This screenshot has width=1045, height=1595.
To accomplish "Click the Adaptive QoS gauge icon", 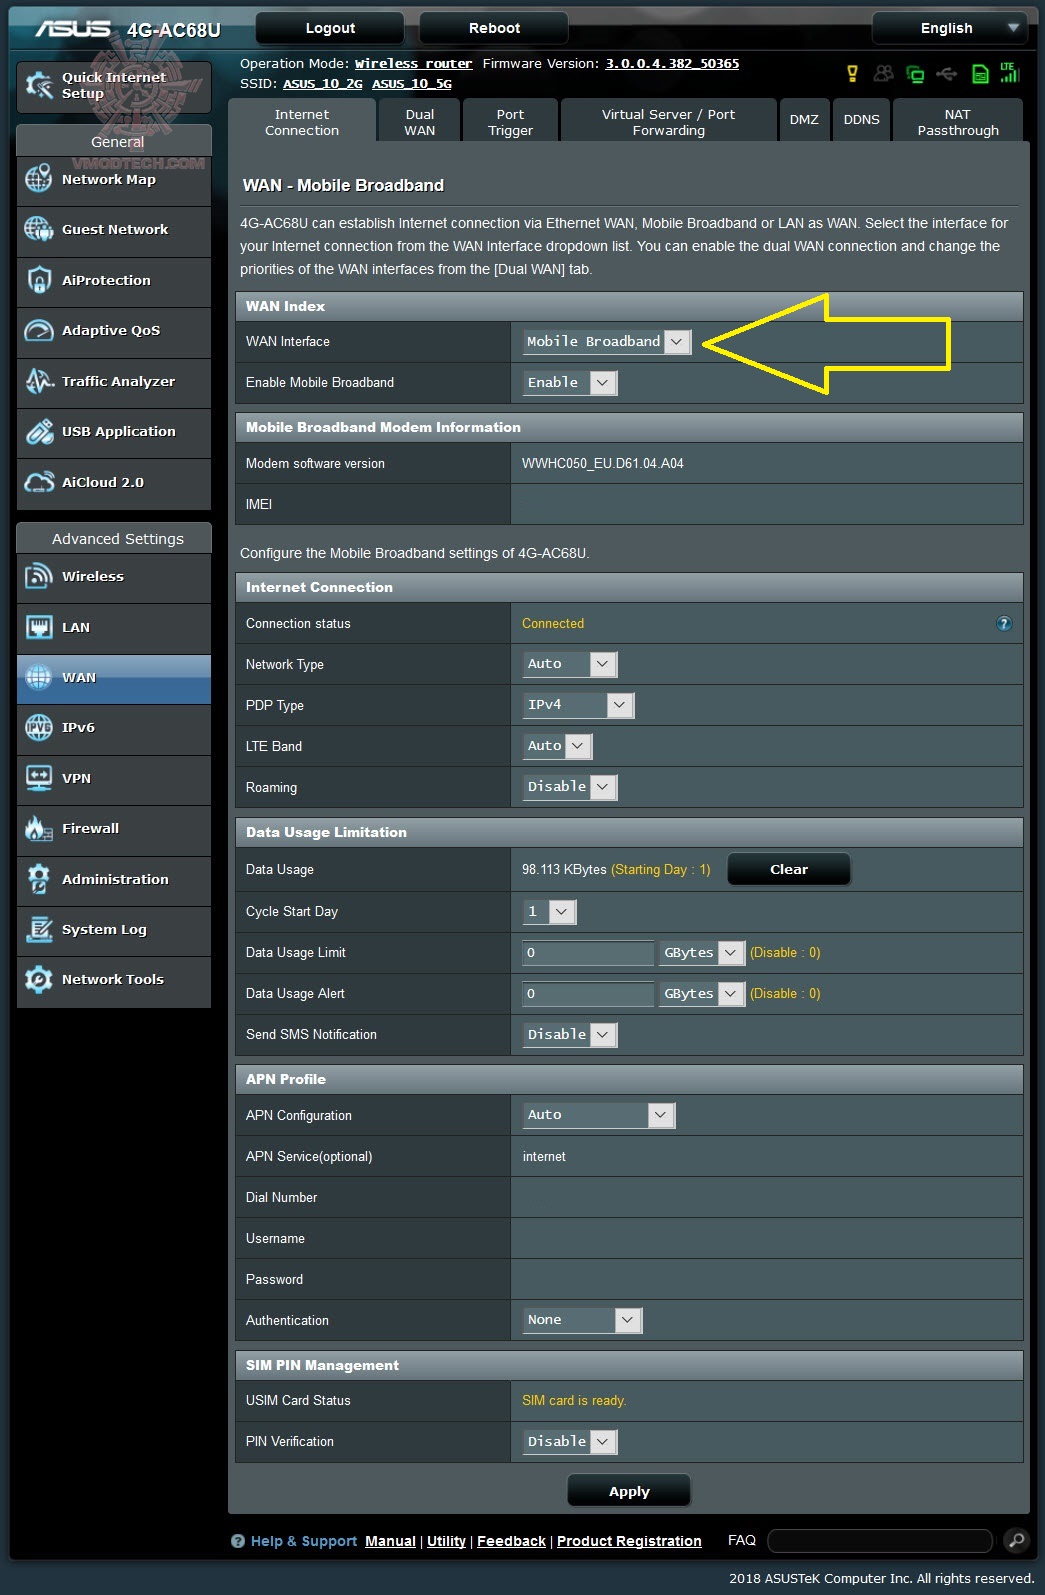I will click(x=39, y=330).
